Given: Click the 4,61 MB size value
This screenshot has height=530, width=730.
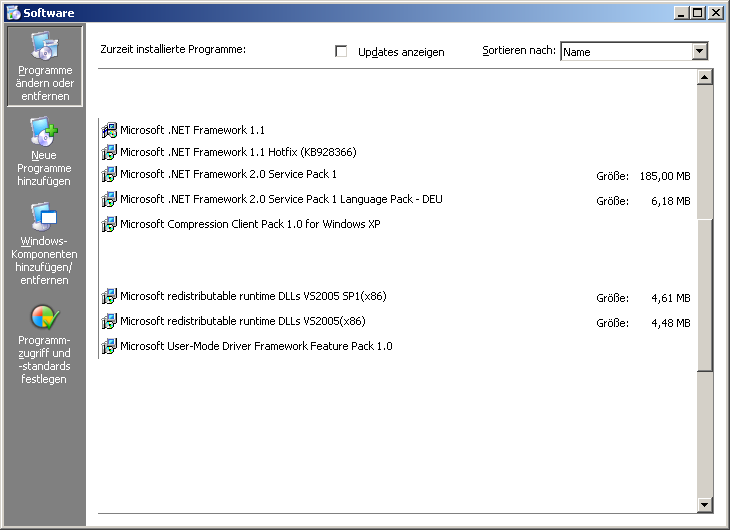Looking at the screenshot, I should (670, 299).
